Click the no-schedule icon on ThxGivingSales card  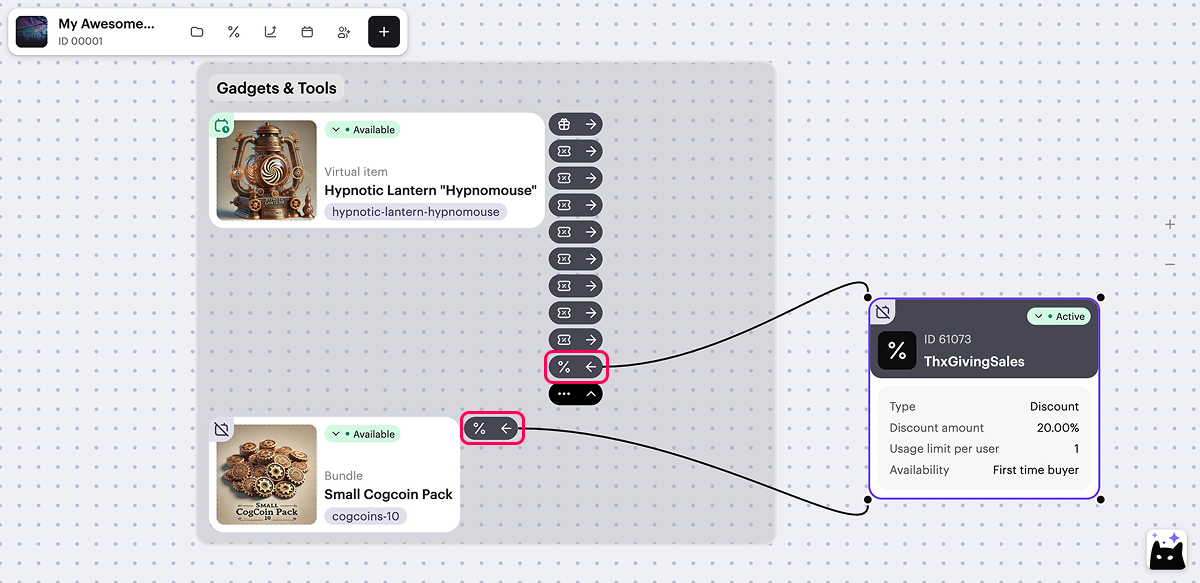(x=883, y=312)
